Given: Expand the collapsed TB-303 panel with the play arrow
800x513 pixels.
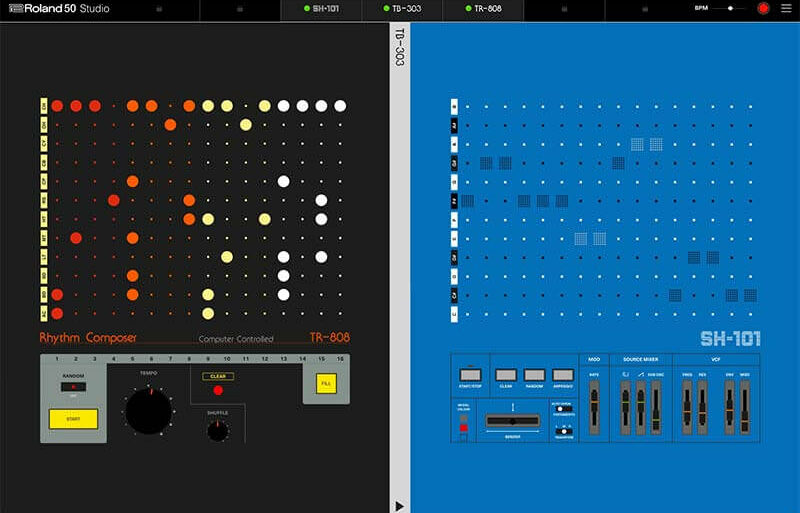Looking at the screenshot, I should [x=399, y=506].
